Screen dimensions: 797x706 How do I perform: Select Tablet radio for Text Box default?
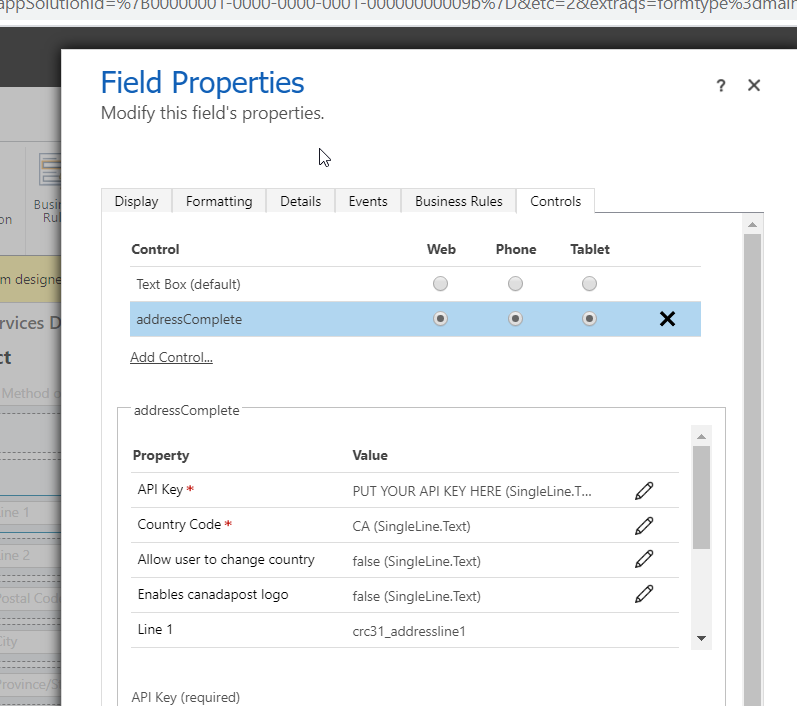[589, 284]
